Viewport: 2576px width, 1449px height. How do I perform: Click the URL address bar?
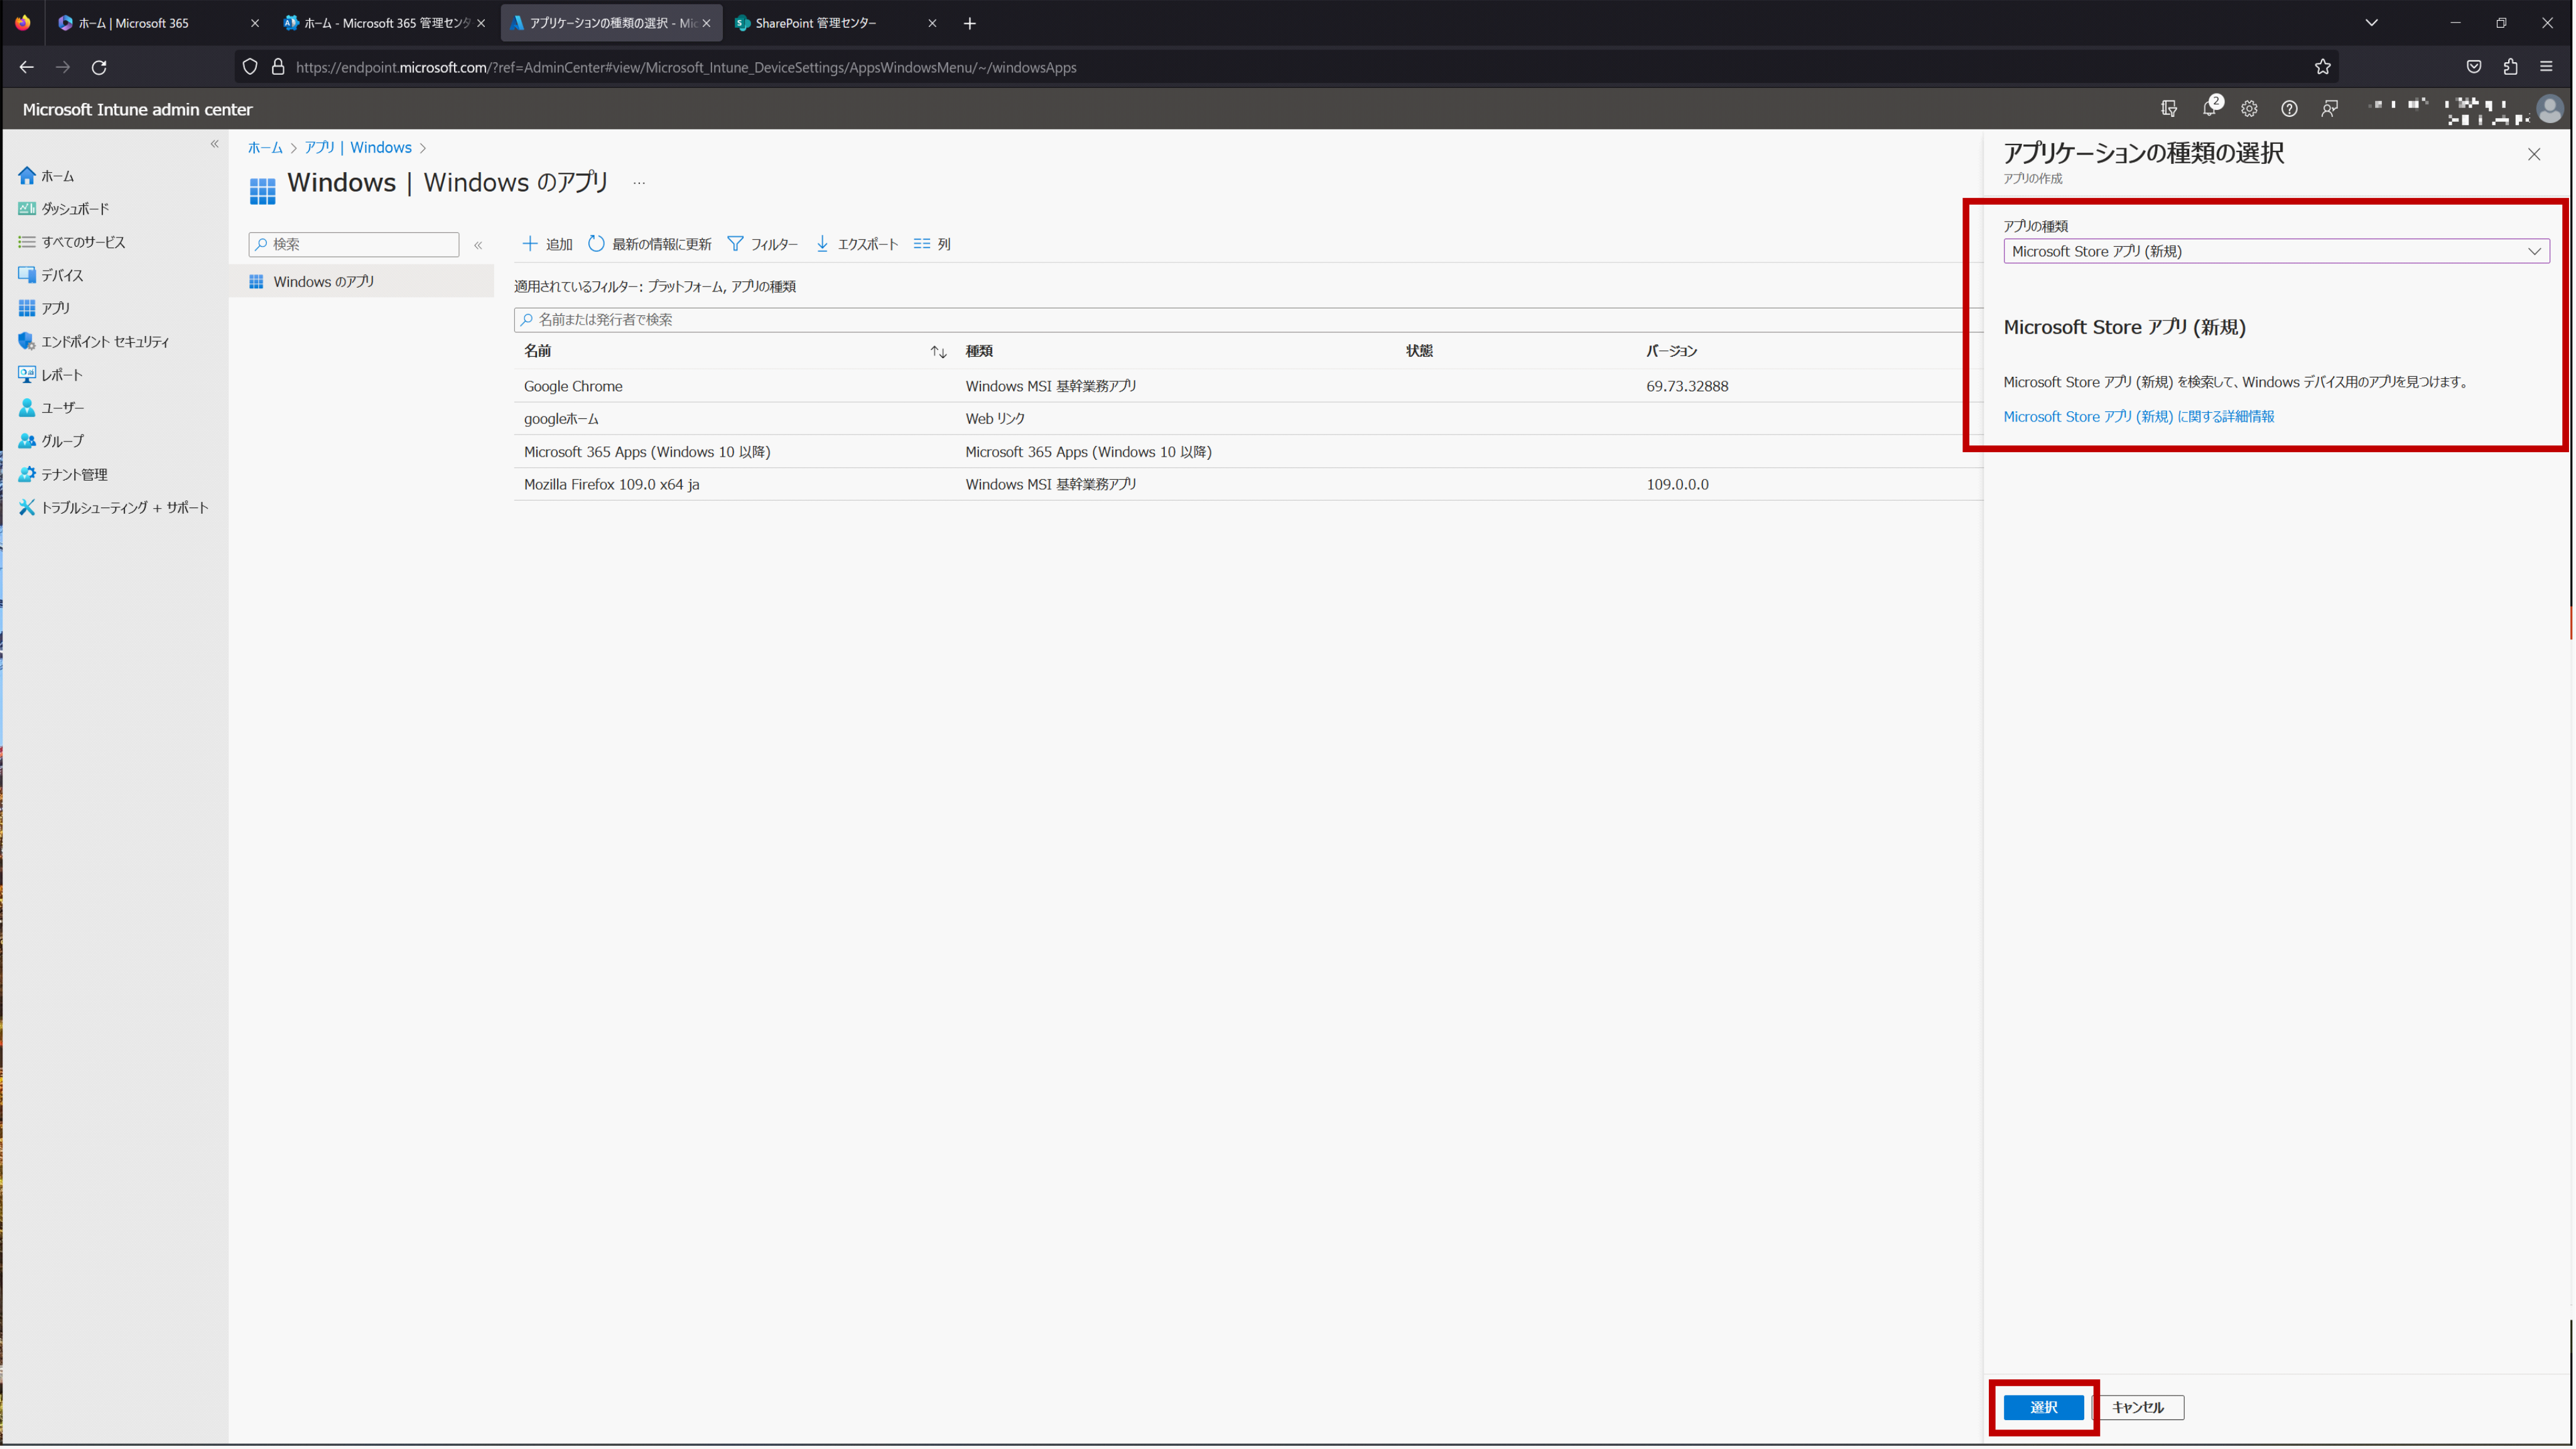1286,67
